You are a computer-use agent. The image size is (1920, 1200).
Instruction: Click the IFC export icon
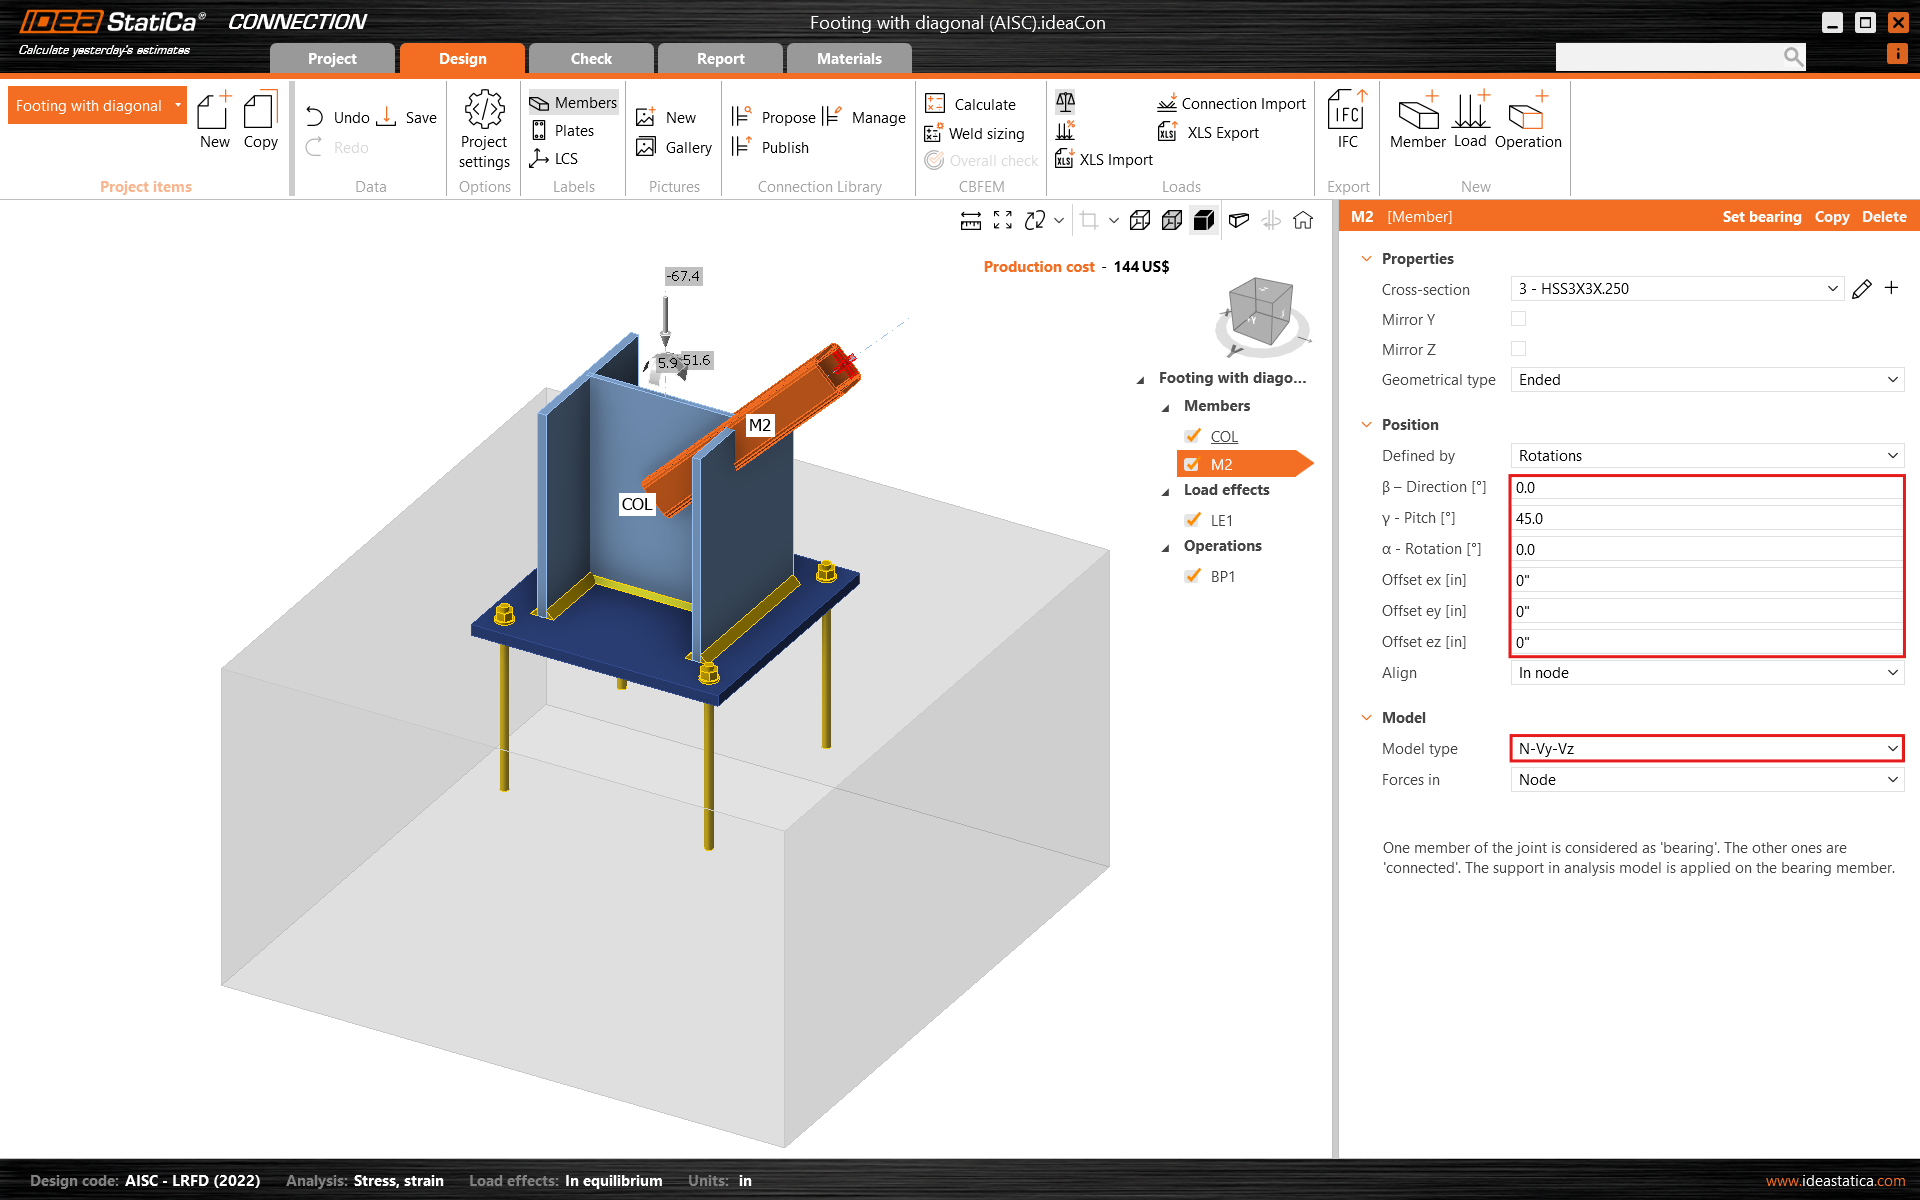click(1347, 112)
